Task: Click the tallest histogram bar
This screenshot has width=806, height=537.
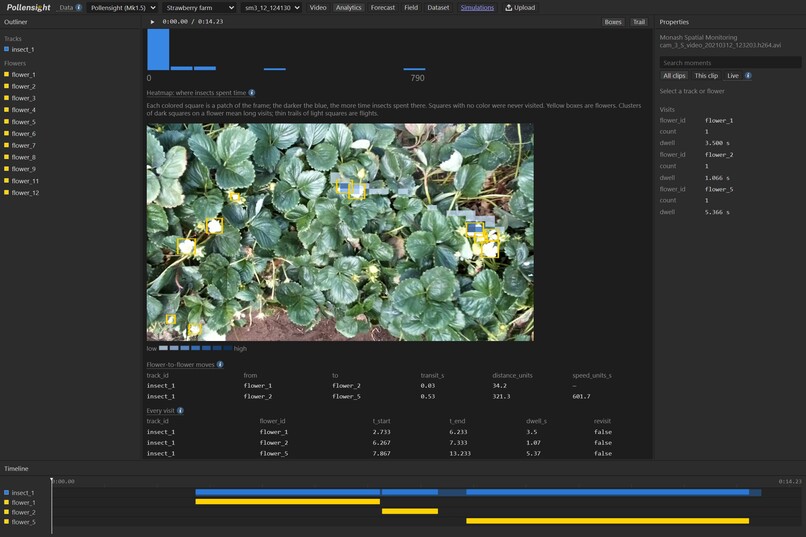Action: (x=158, y=49)
